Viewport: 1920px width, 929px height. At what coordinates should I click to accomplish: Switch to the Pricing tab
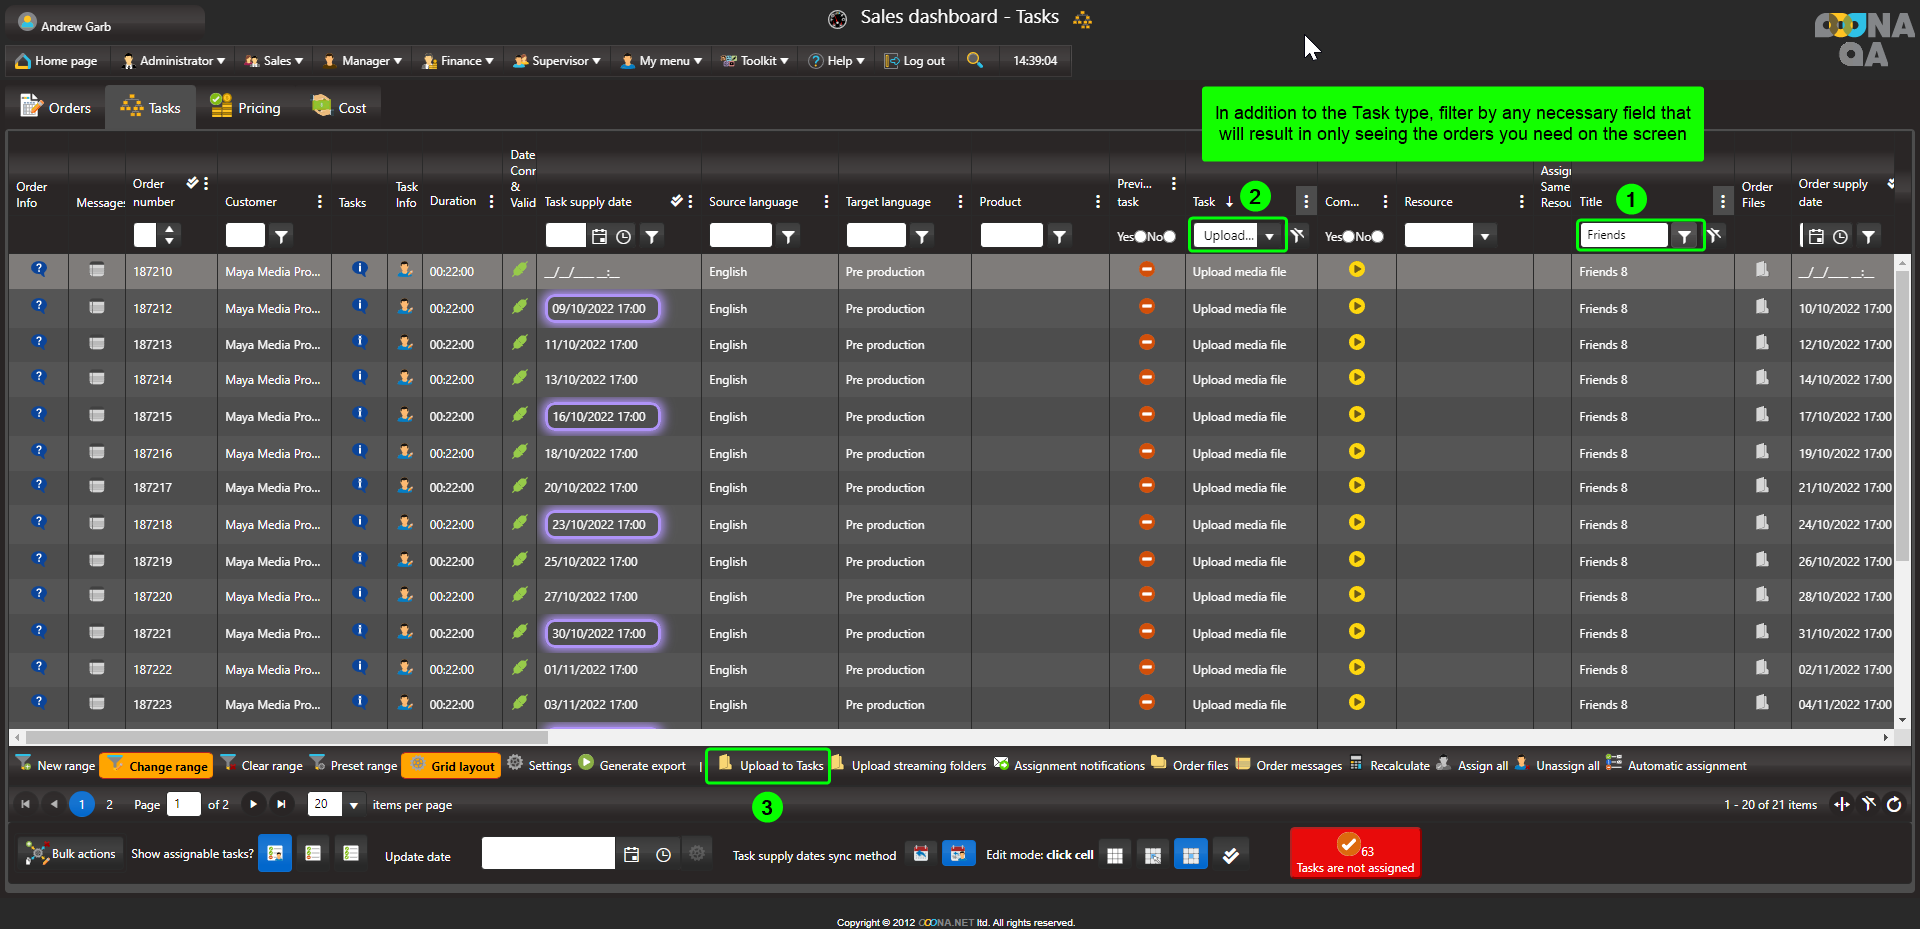click(x=246, y=108)
